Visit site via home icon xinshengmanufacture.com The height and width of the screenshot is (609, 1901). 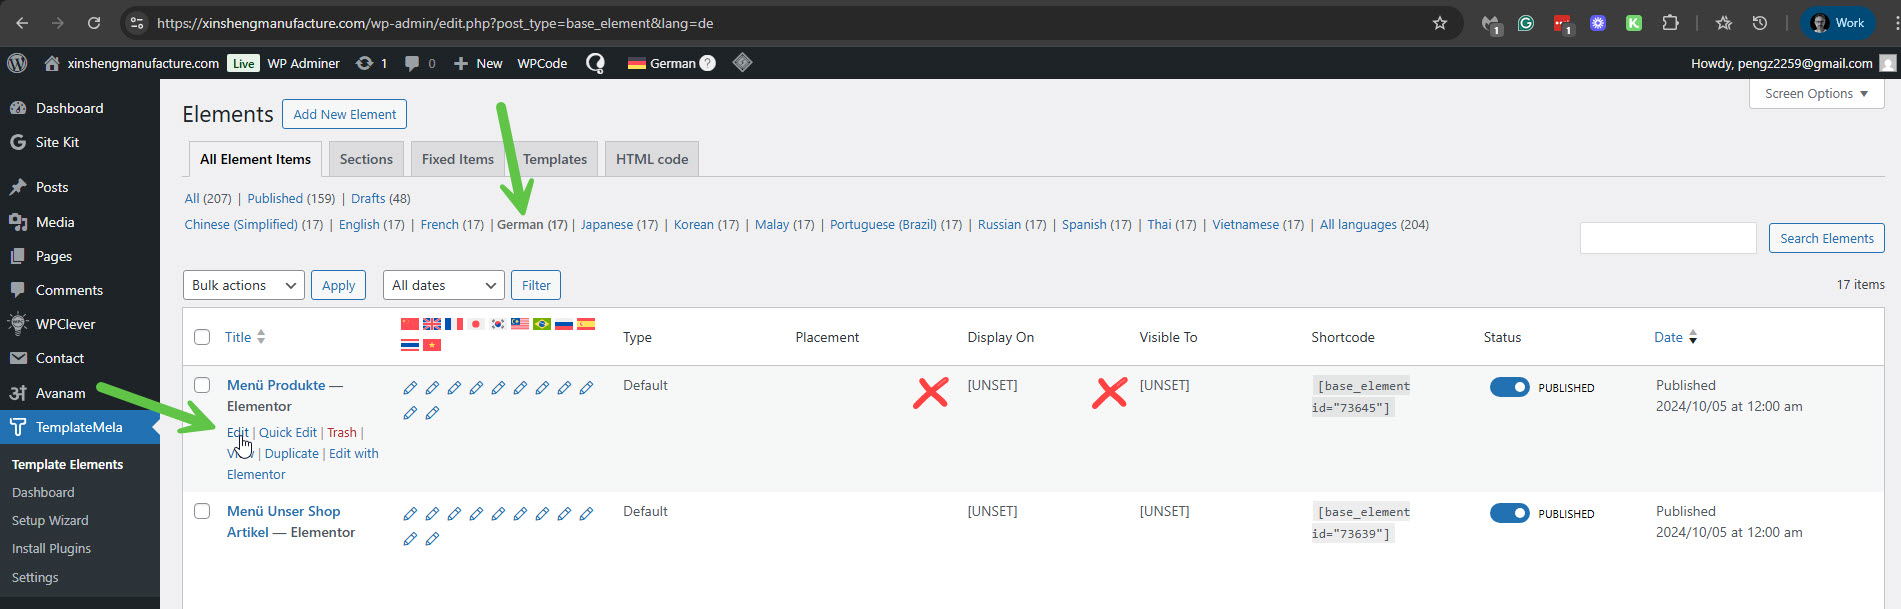(131, 63)
